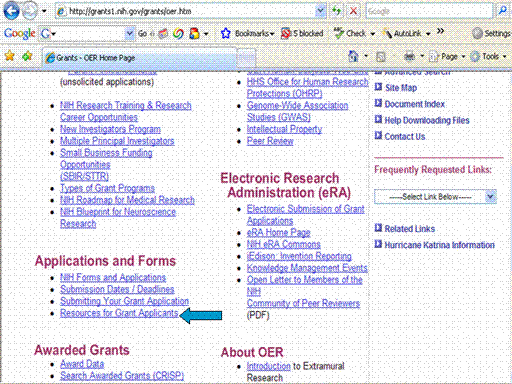Click the browser Back arrow button
The width and height of the screenshot is (512, 384).
[x=11, y=11]
